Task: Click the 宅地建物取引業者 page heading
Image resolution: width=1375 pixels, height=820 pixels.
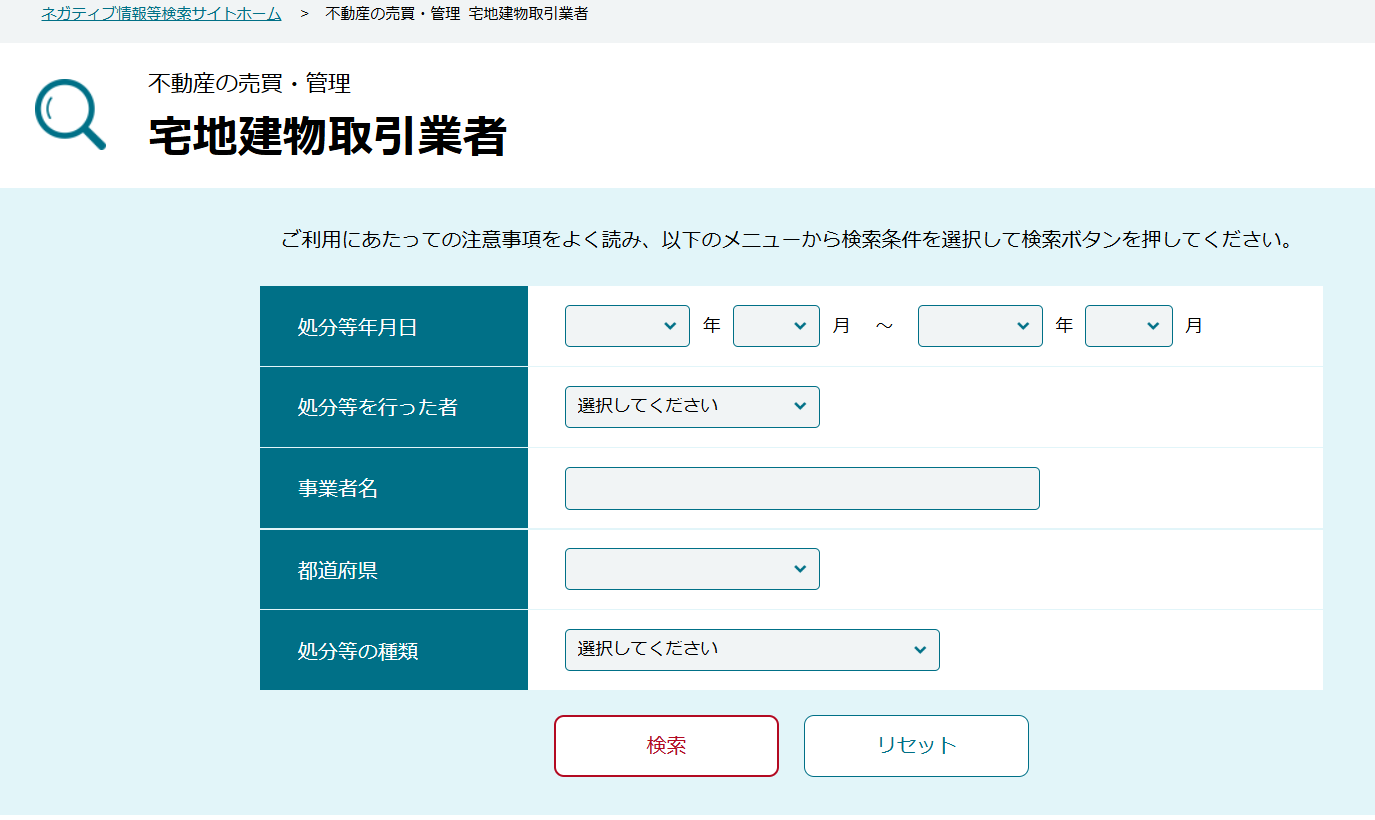Action: tap(327, 136)
